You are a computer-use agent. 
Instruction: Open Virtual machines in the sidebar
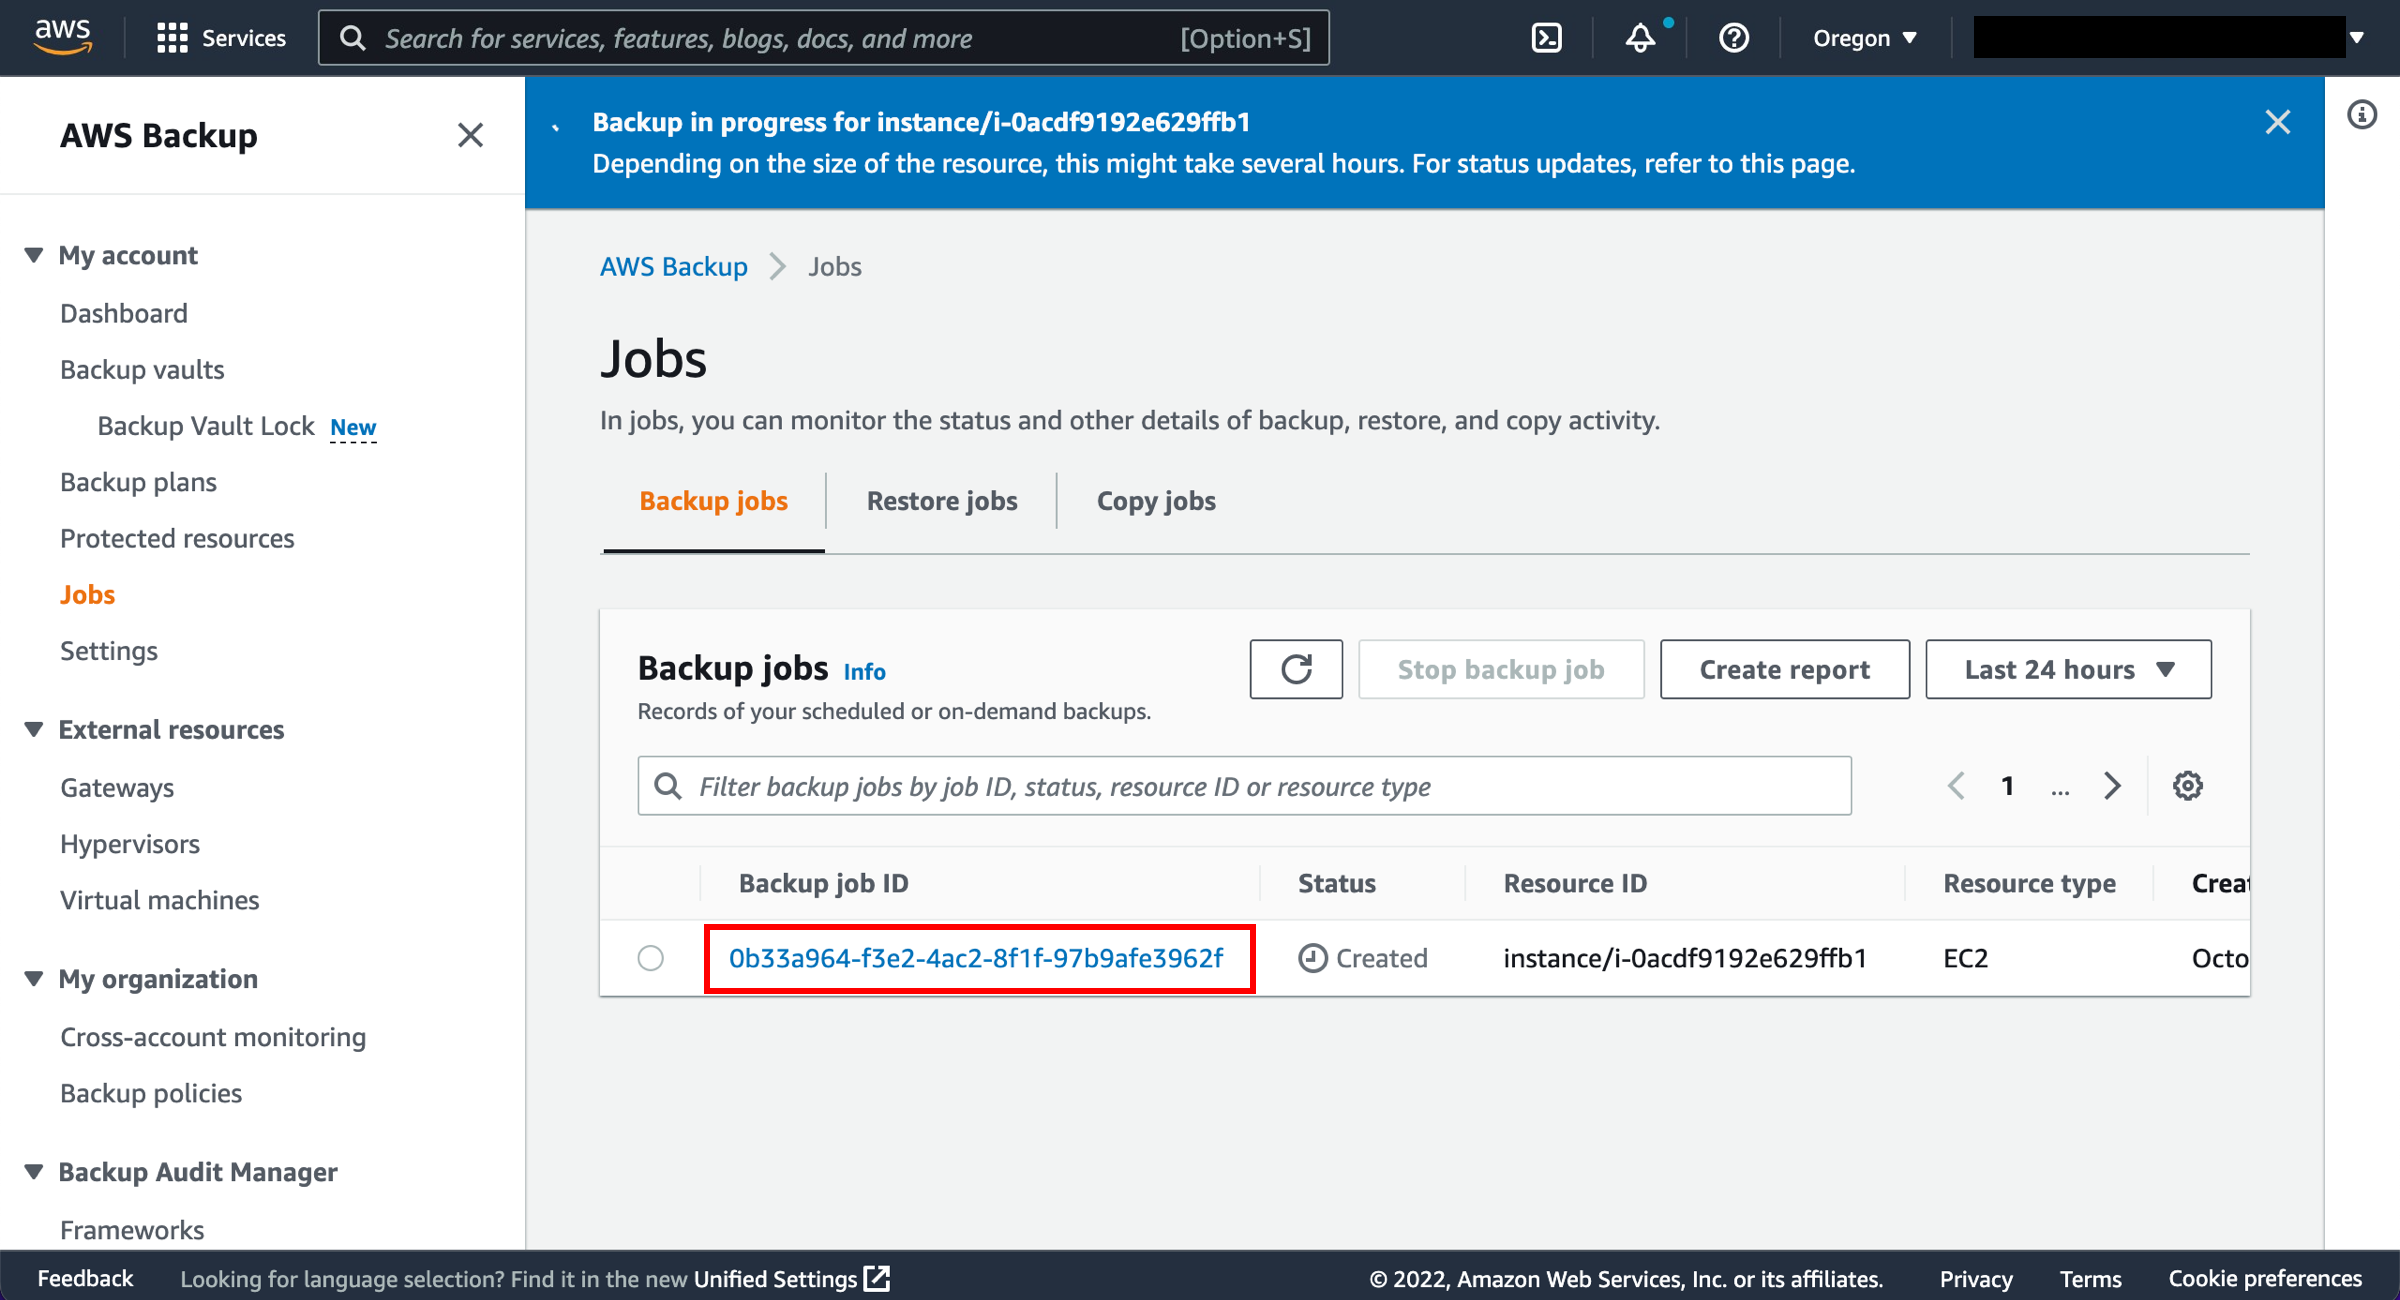160,900
